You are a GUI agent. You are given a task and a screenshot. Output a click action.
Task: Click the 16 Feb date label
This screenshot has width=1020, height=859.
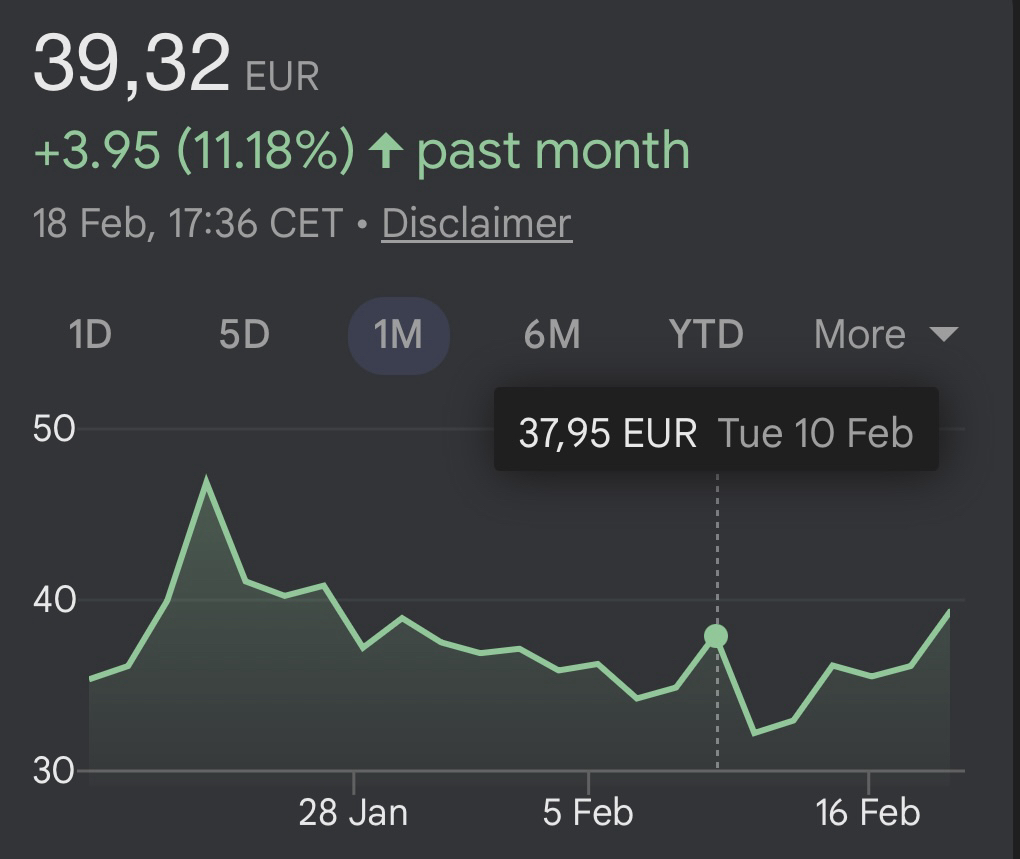pyautogui.click(x=867, y=812)
